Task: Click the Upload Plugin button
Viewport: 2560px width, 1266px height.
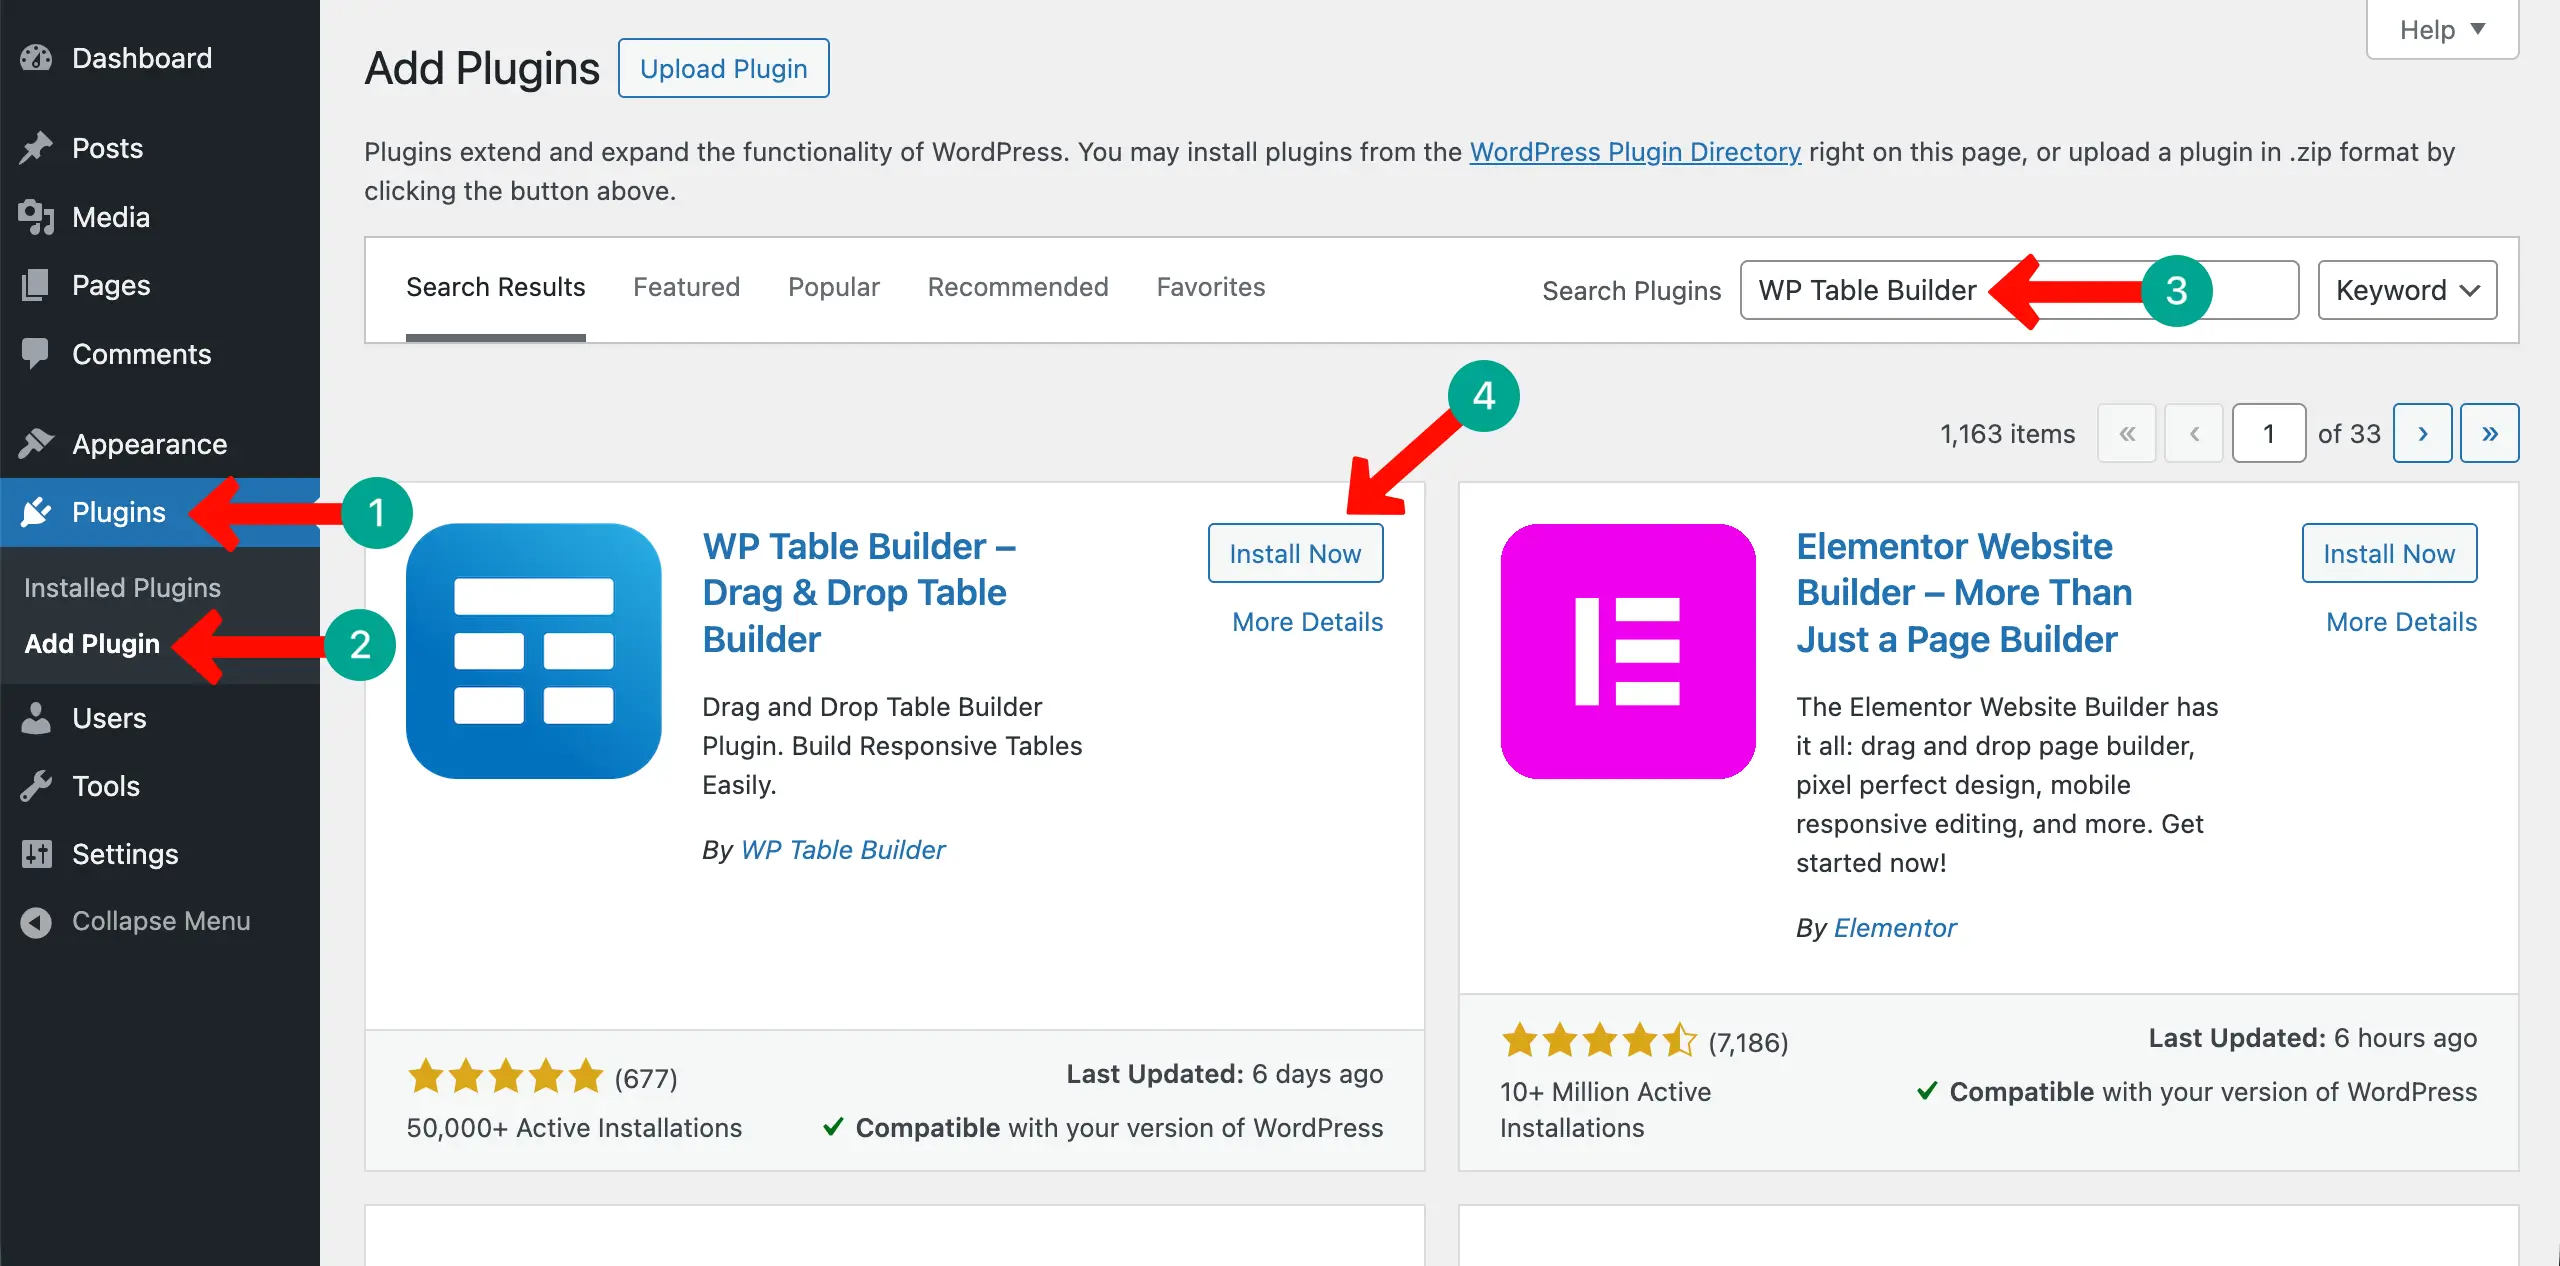Action: 723,67
